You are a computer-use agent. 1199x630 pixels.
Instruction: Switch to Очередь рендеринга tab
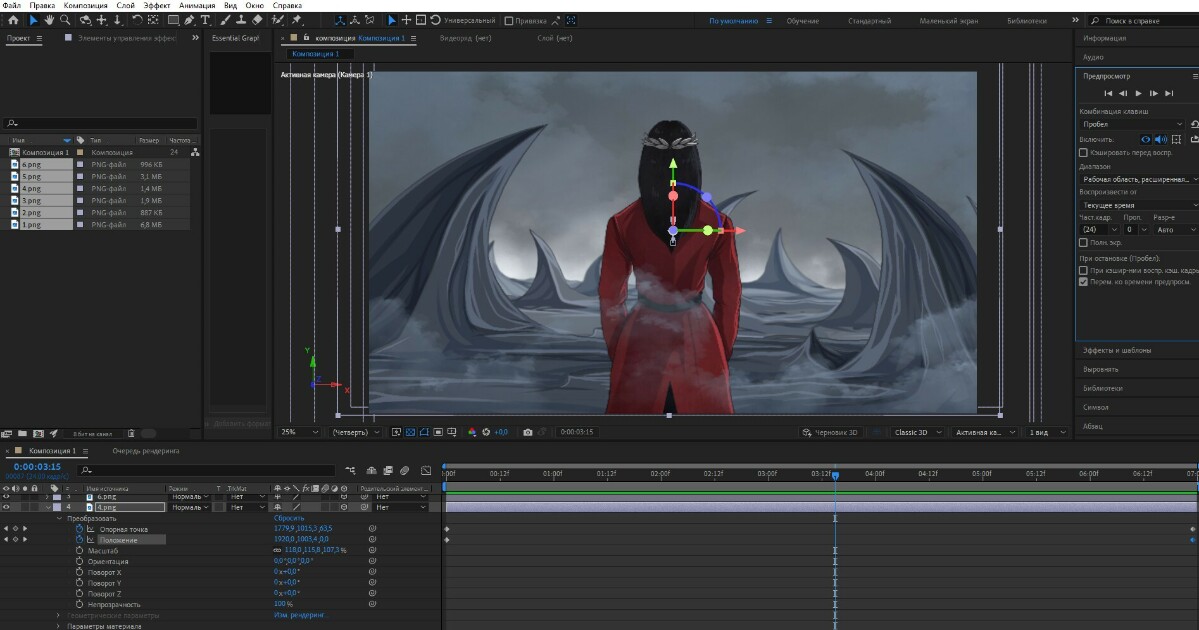(145, 451)
